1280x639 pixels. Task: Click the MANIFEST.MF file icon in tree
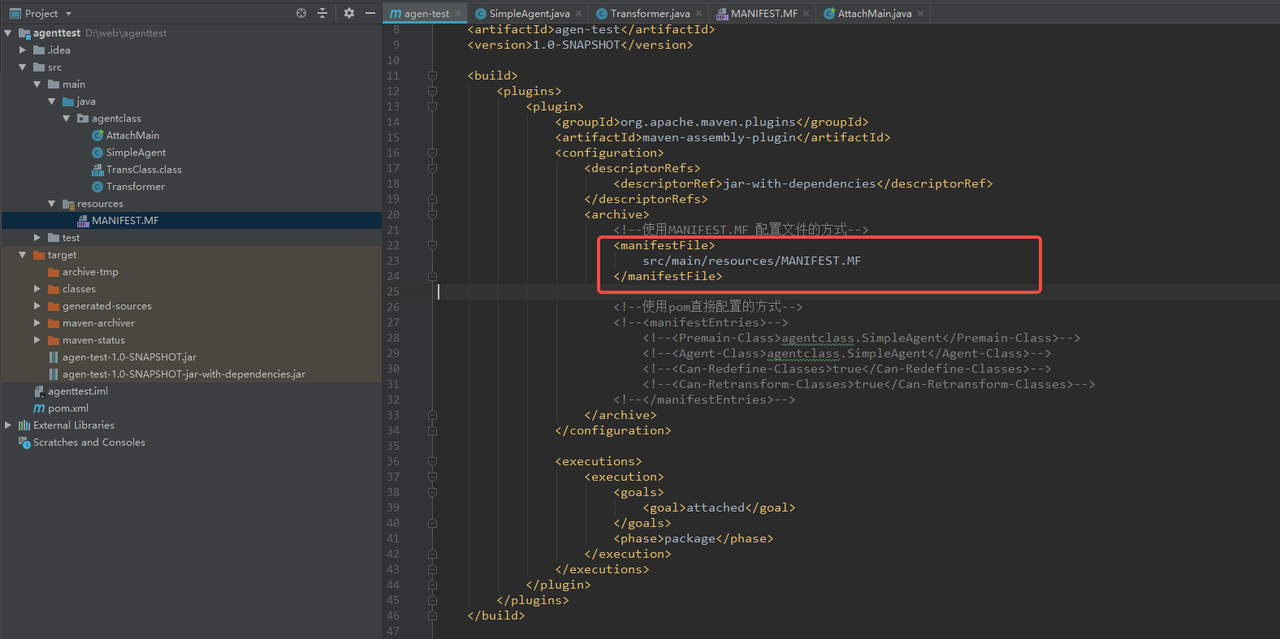point(83,220)
